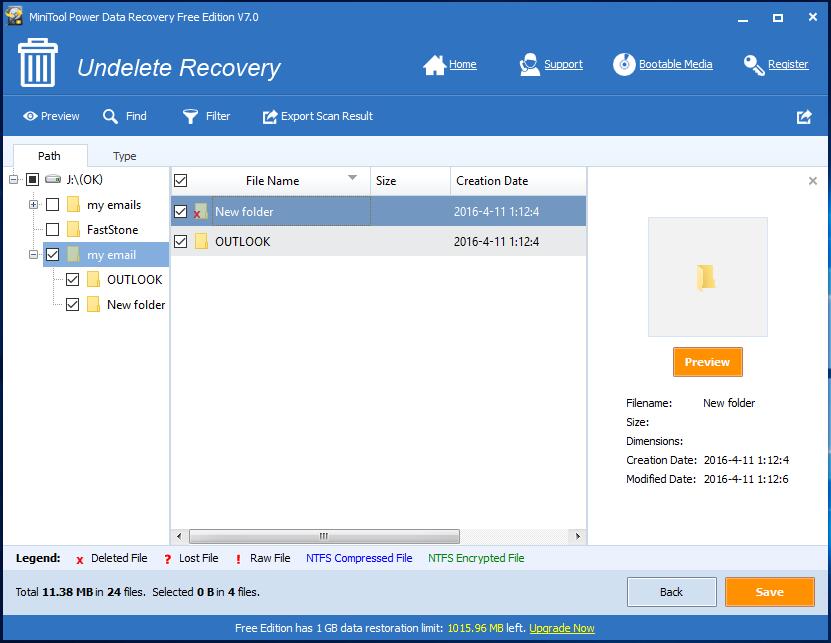Collapse the my email folder node

tap(33, 254)
